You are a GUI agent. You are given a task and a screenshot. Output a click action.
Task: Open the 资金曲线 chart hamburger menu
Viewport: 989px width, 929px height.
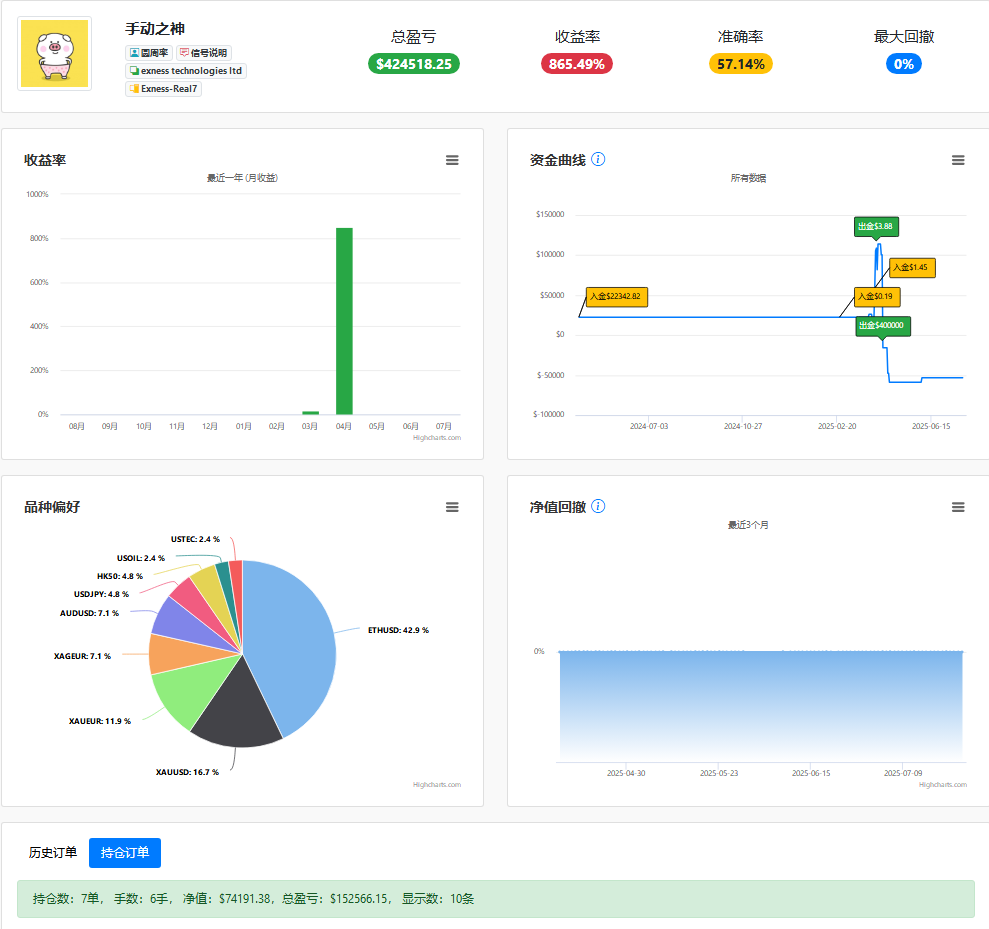tap(958, 160)
